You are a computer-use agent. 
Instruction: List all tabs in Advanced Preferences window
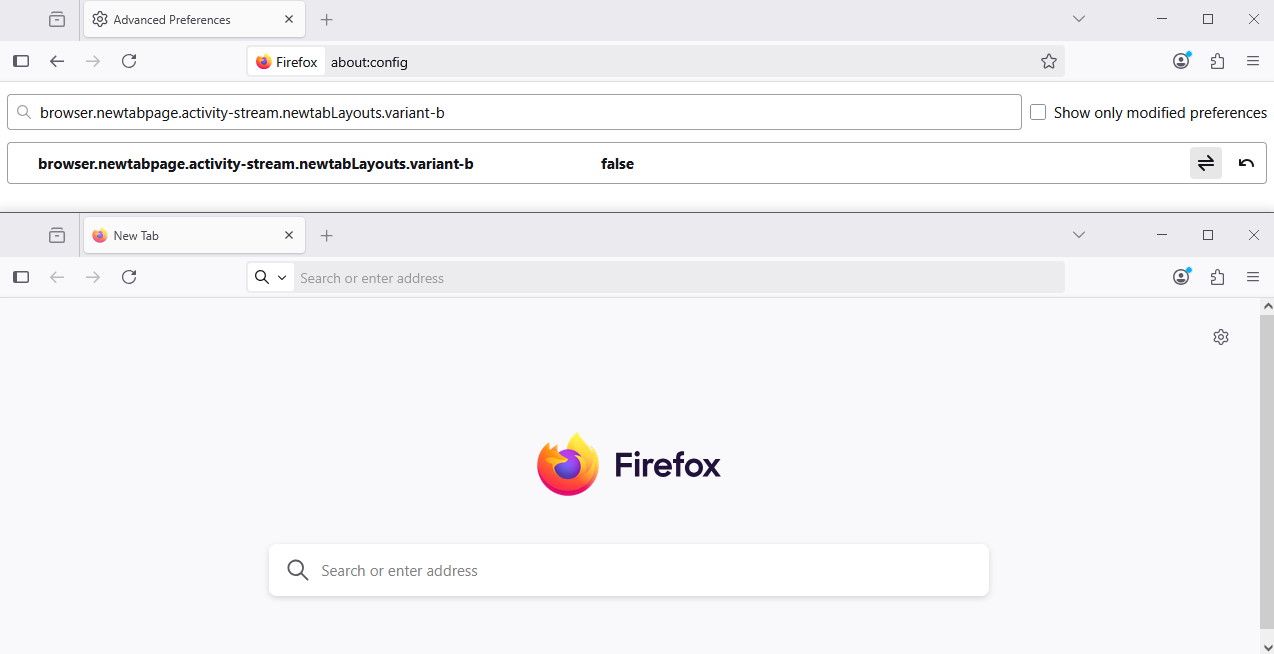pyautogui.click(x=1079, y=19)
